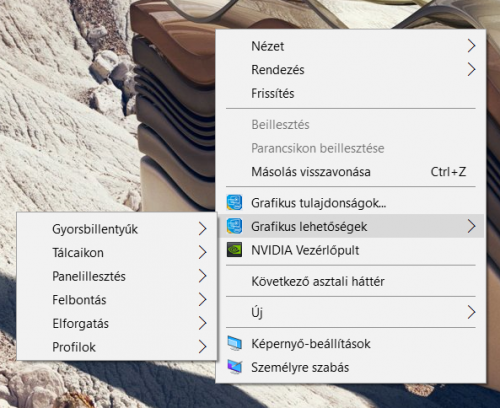This screenshot has height=408, width=500.
Task: Choose Következő asztali háttér
Action: click(351, 281)
